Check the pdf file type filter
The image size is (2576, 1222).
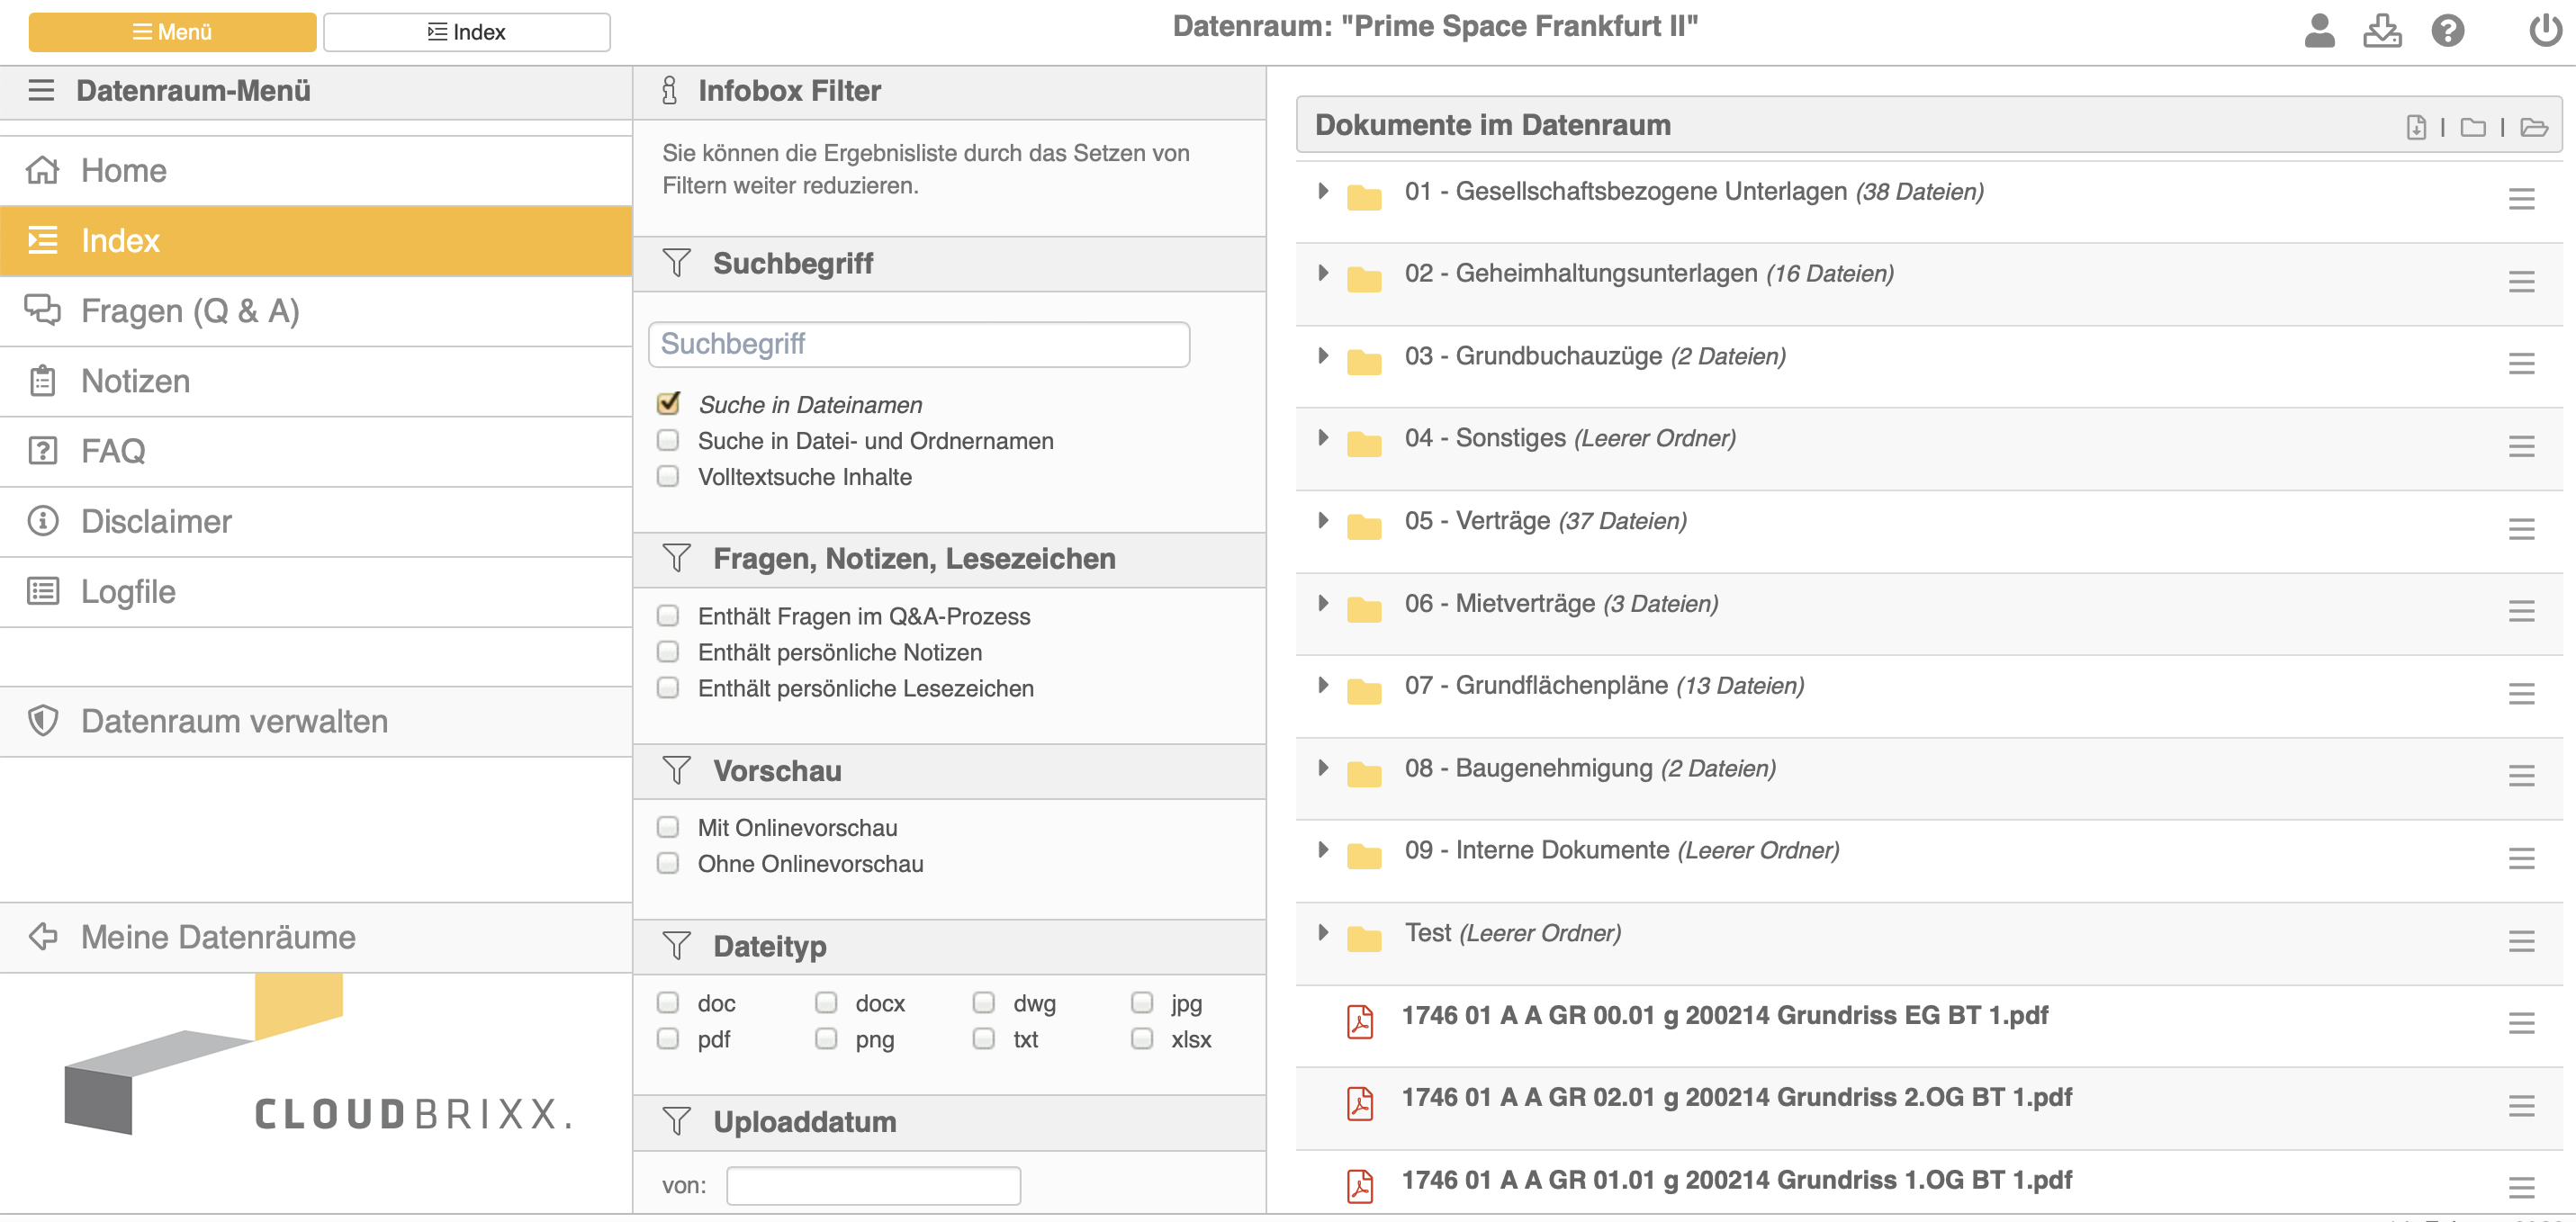pyautogui.click(x=668, y=1039)
